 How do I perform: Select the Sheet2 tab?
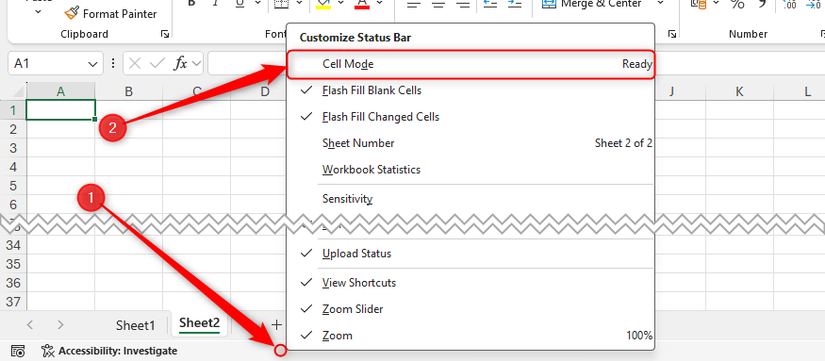click(199, 324)
